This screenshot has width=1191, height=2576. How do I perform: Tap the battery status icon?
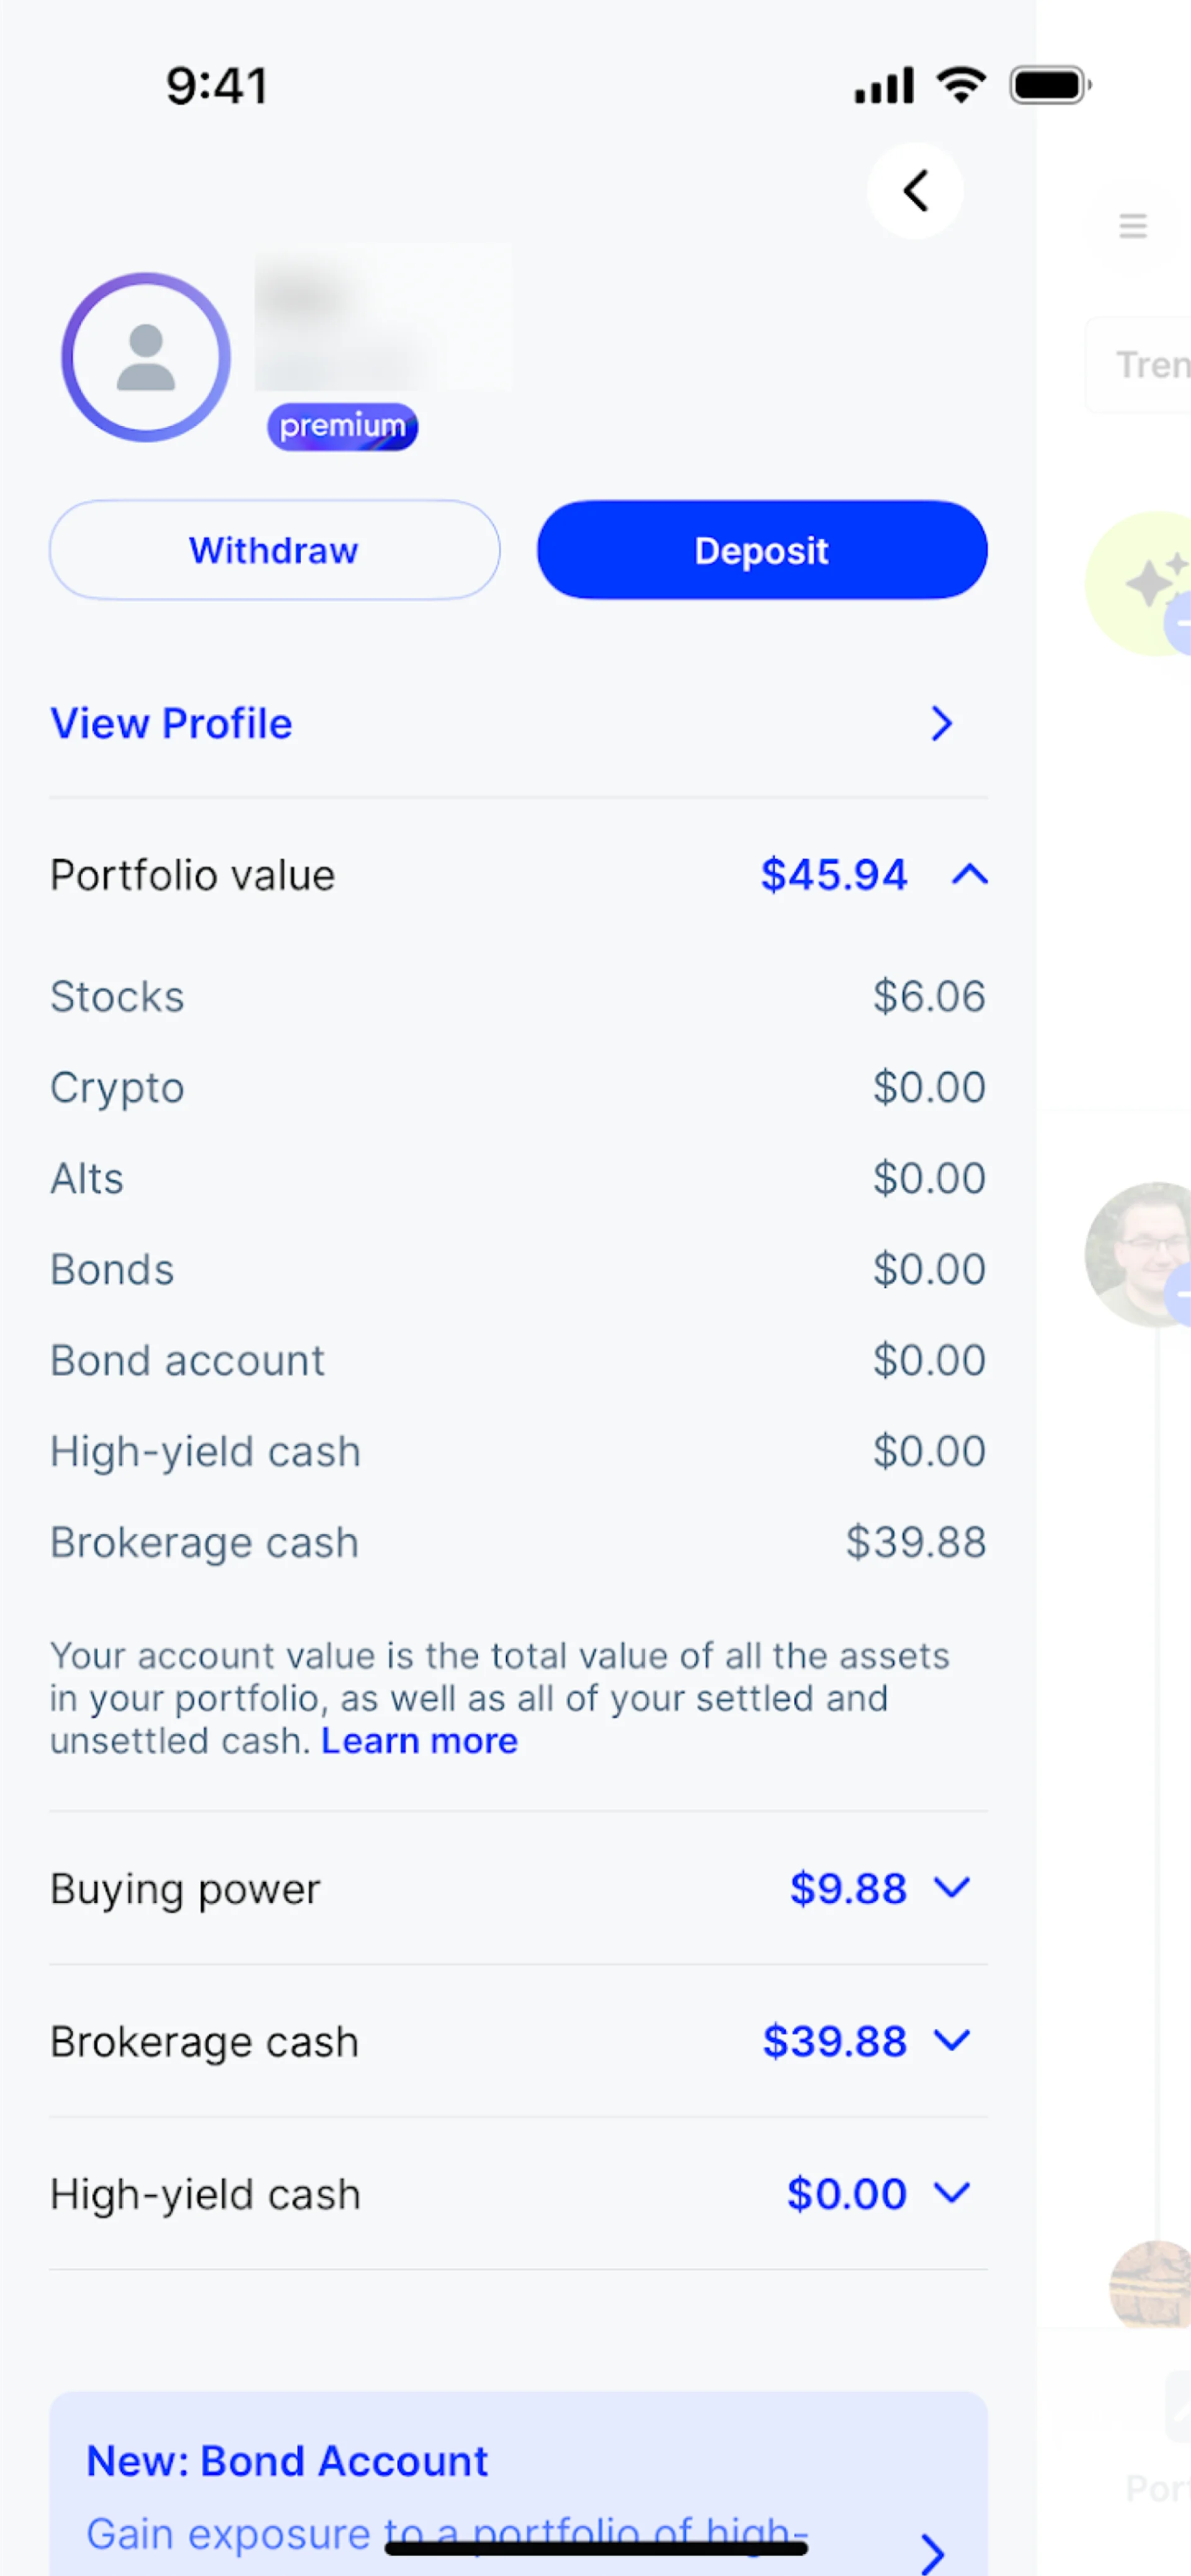click(1049, 86)
